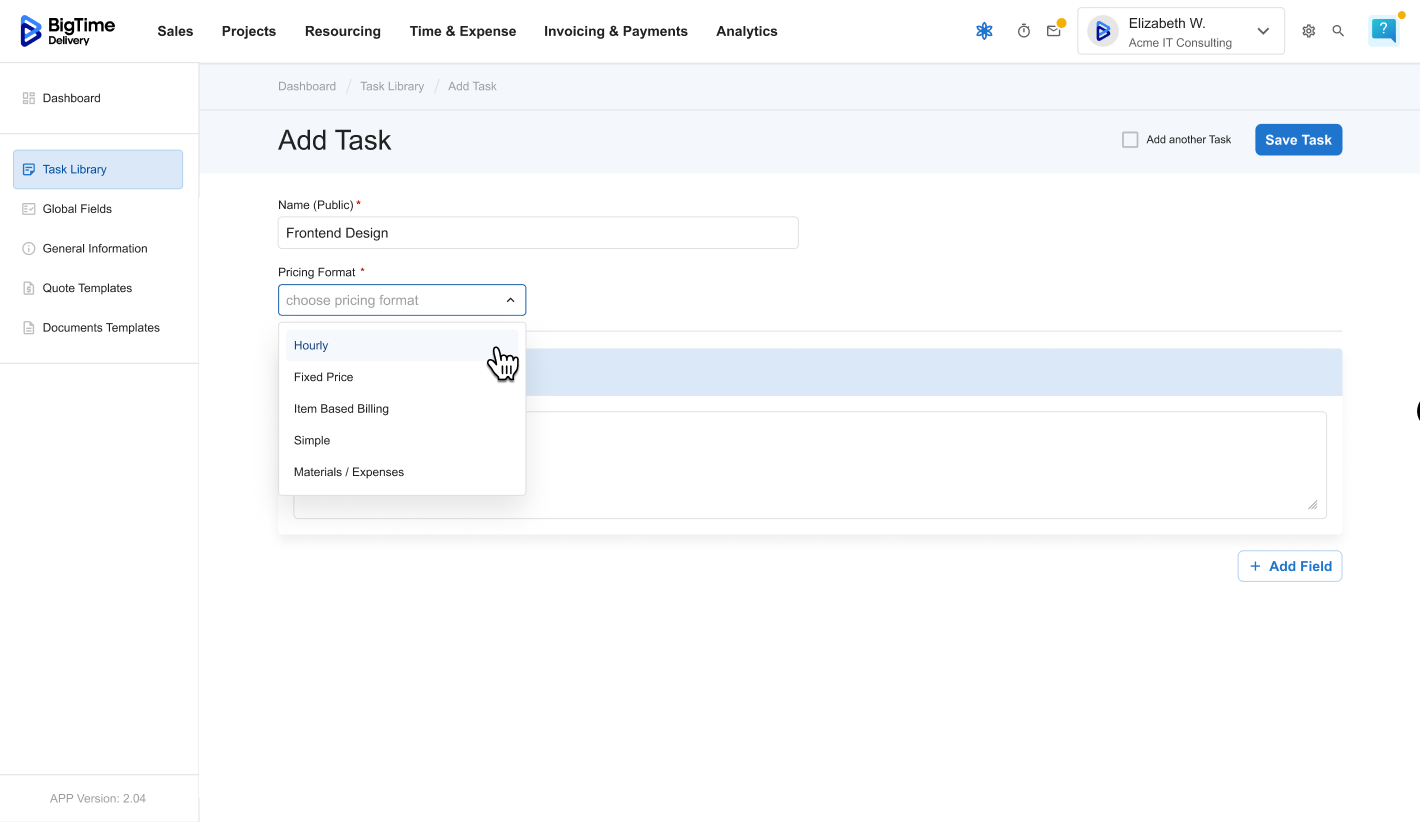Open the Invoicing & Payments menu
Viewport: 1420px width, 822px height.
(615, 31)
